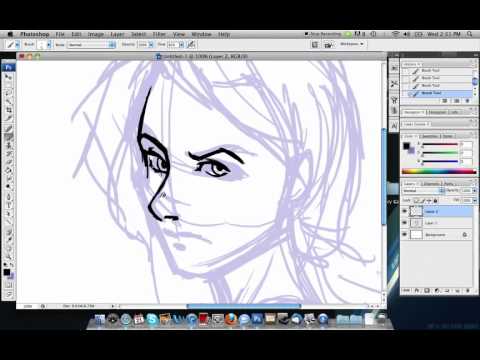Open brush Opacity slider dropdown
The height and width of the screenshot is (360, 480).
(x=151, y=44)
